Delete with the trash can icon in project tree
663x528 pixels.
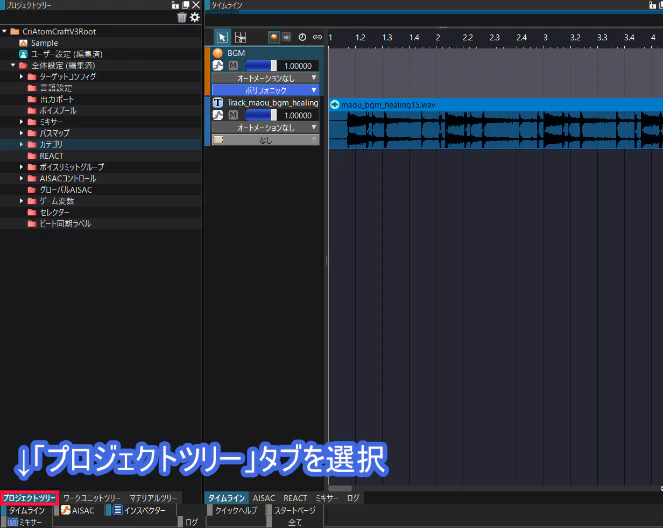(x=181, y=17)
